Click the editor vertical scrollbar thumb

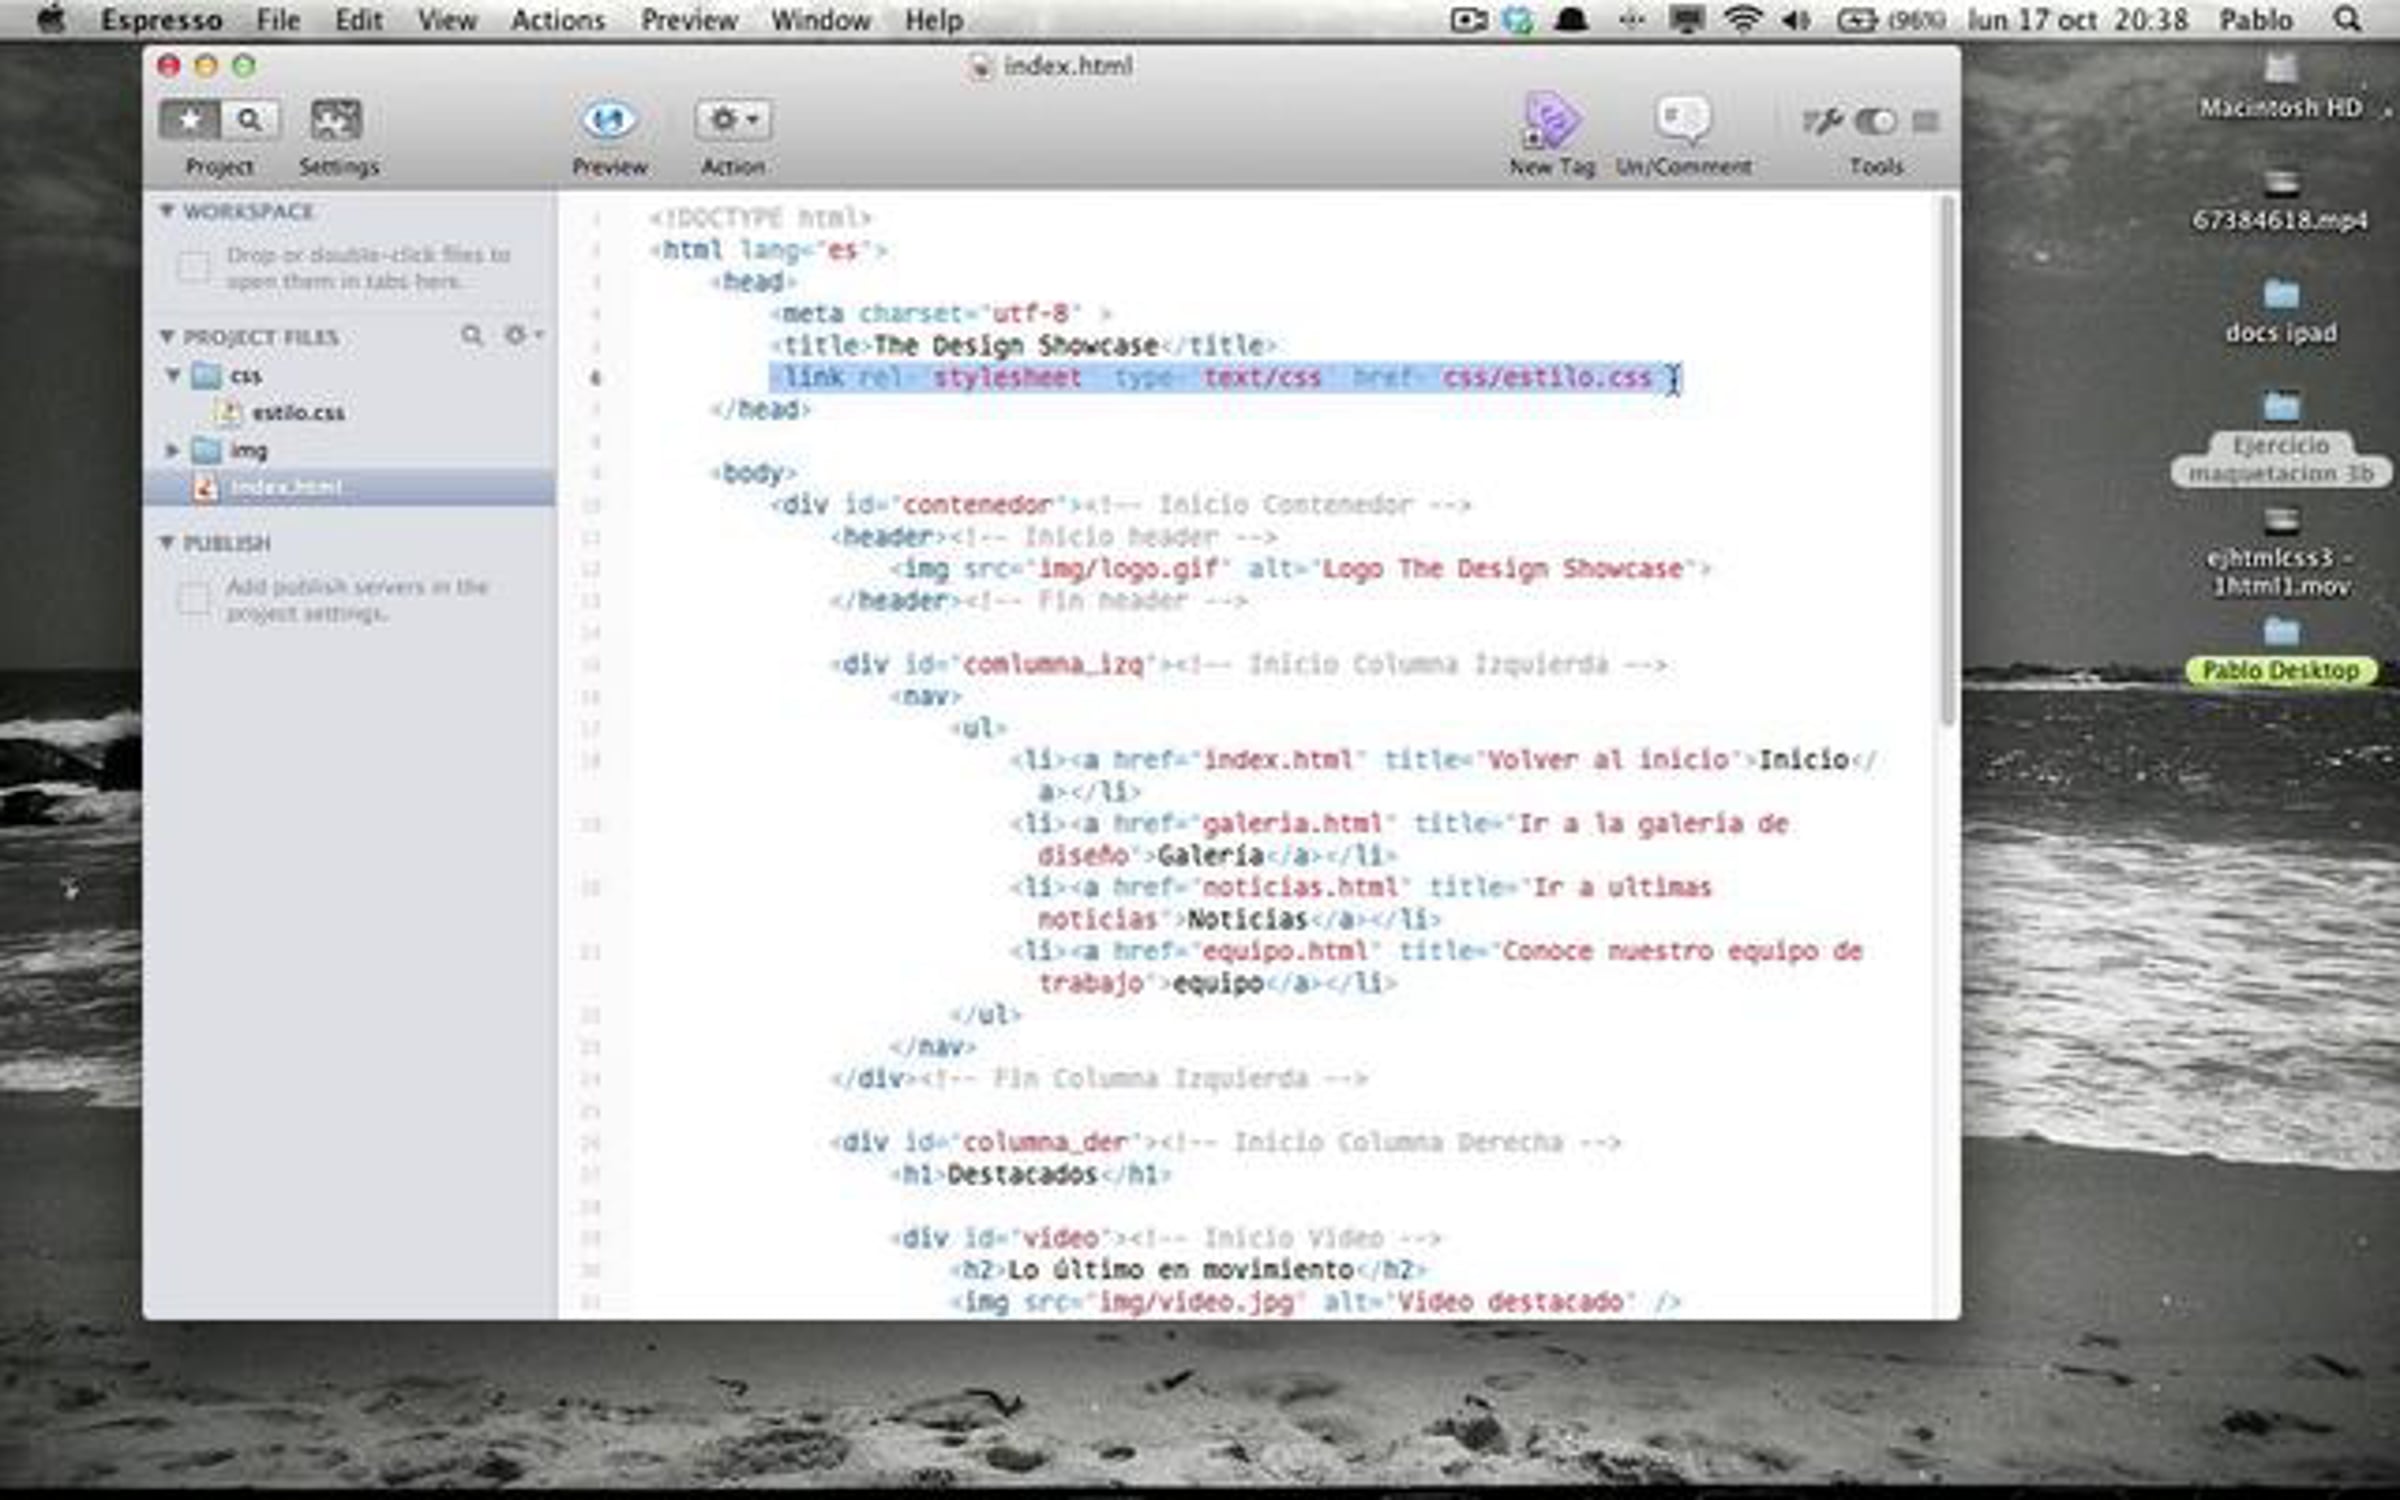[1947, 460]
